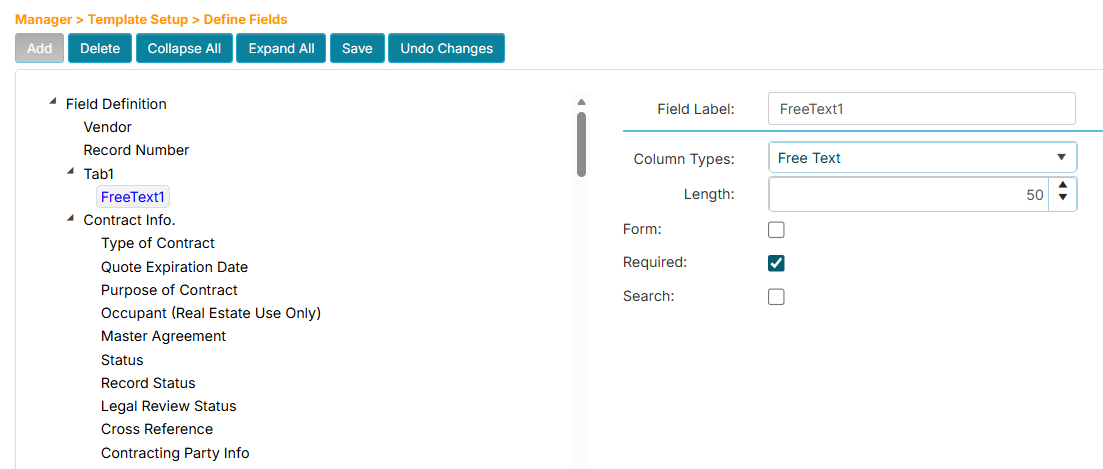The width and height of the screenshot is (1103, 469).
Task: Collapse the Tab1 tree node
Action: 70,172
